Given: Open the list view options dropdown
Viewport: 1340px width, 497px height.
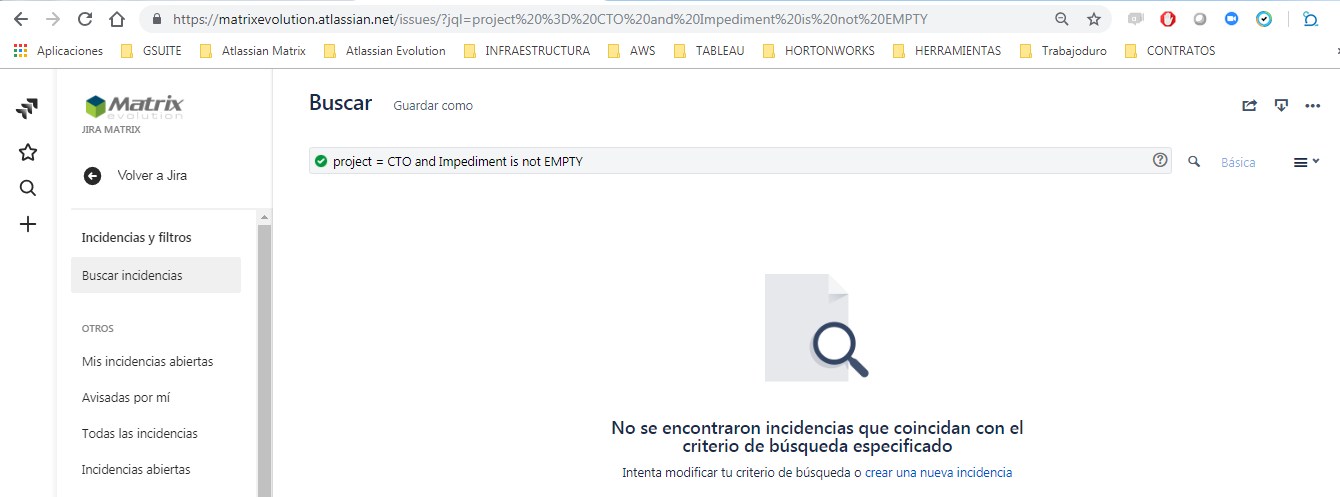Looking at the screenshot, I should pos(1306,162).
